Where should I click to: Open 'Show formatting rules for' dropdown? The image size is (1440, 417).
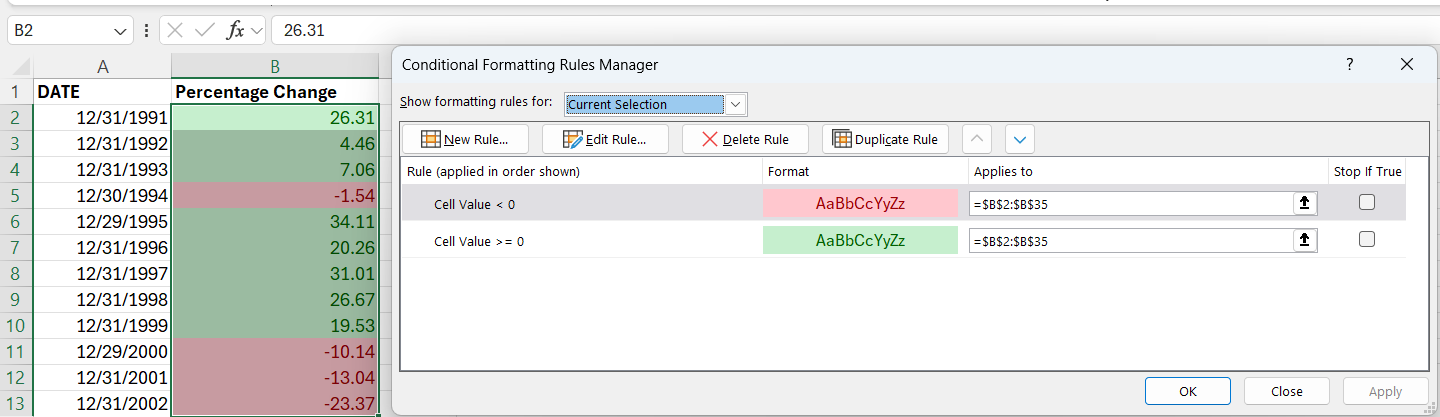pyautogui.click(x=736, y=104)
